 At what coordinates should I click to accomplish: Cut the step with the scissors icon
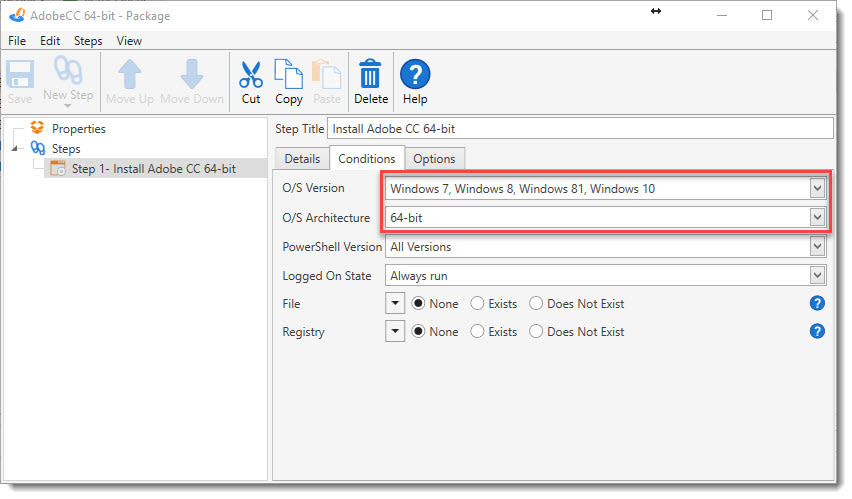tap(251, 74)
